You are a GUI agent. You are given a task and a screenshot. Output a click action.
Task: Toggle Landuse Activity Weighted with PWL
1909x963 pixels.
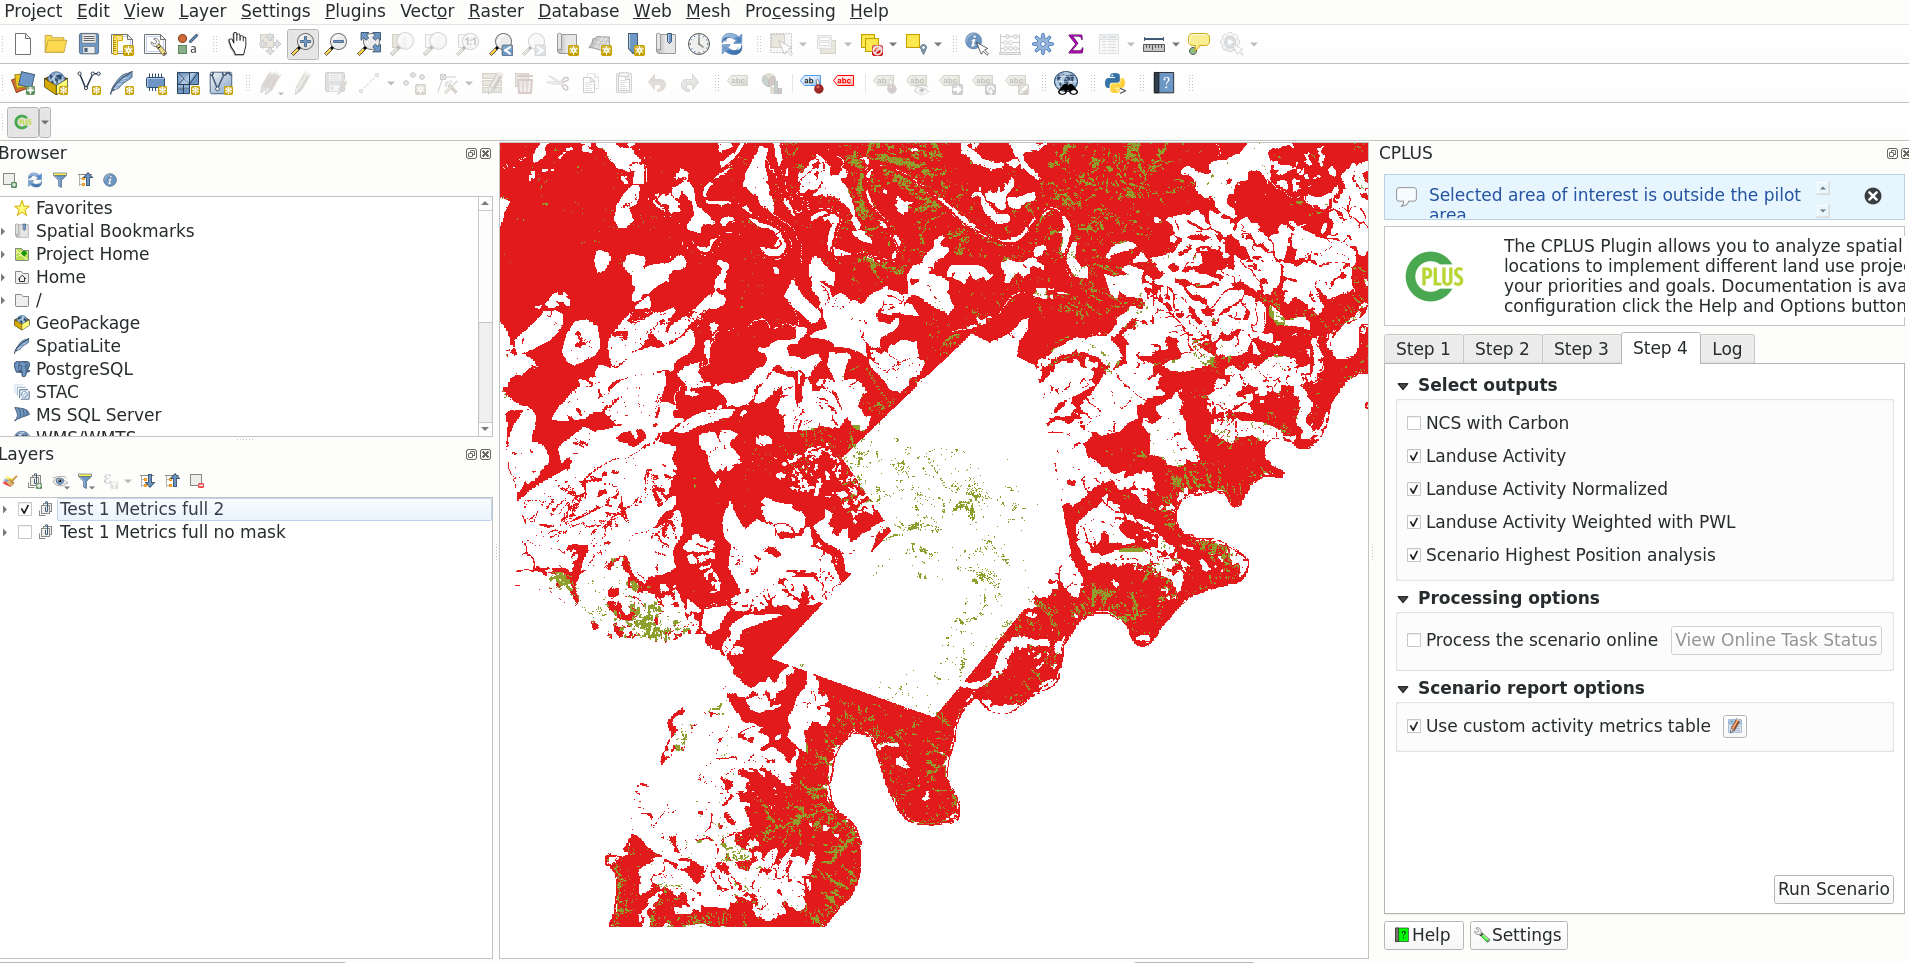(1414, 522)
